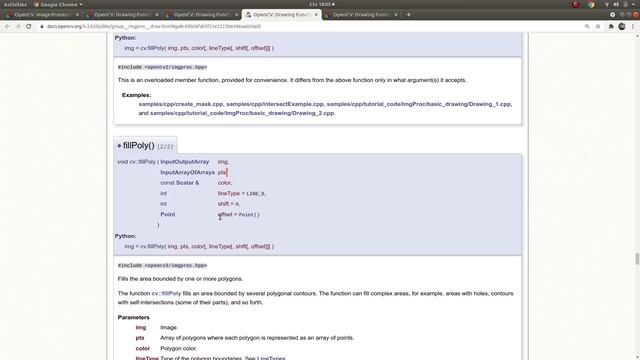Open the Drawing_1.cpp tutorial sample
The width and height of the screenshot is (640, 360).
(418, 104)
